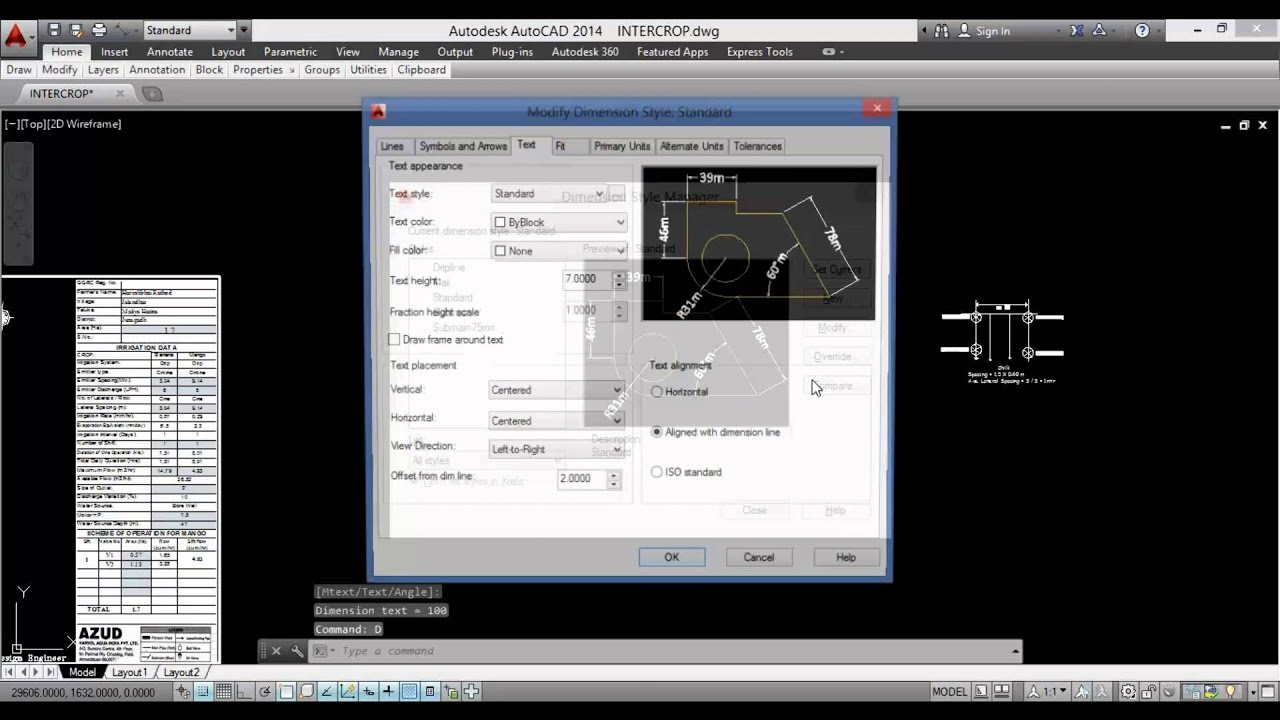The width and height of the screenshot is (1280, 720).
Task: Switch to the Alternate Units tab
Action: coord(691,146)
